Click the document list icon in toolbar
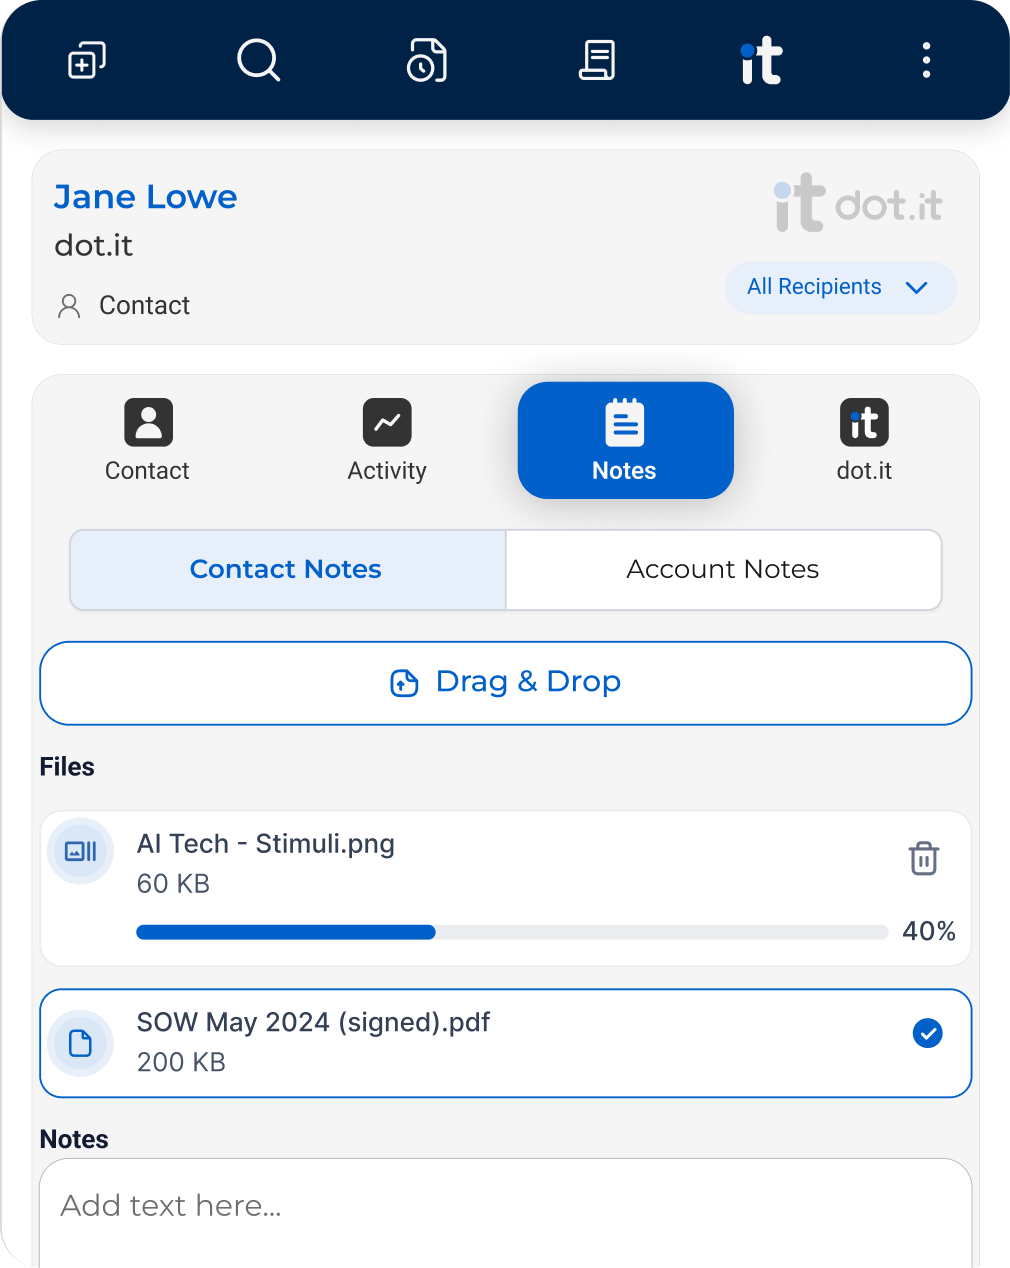Screen dimensions: 1010x1268 click(x=597, y=60)
